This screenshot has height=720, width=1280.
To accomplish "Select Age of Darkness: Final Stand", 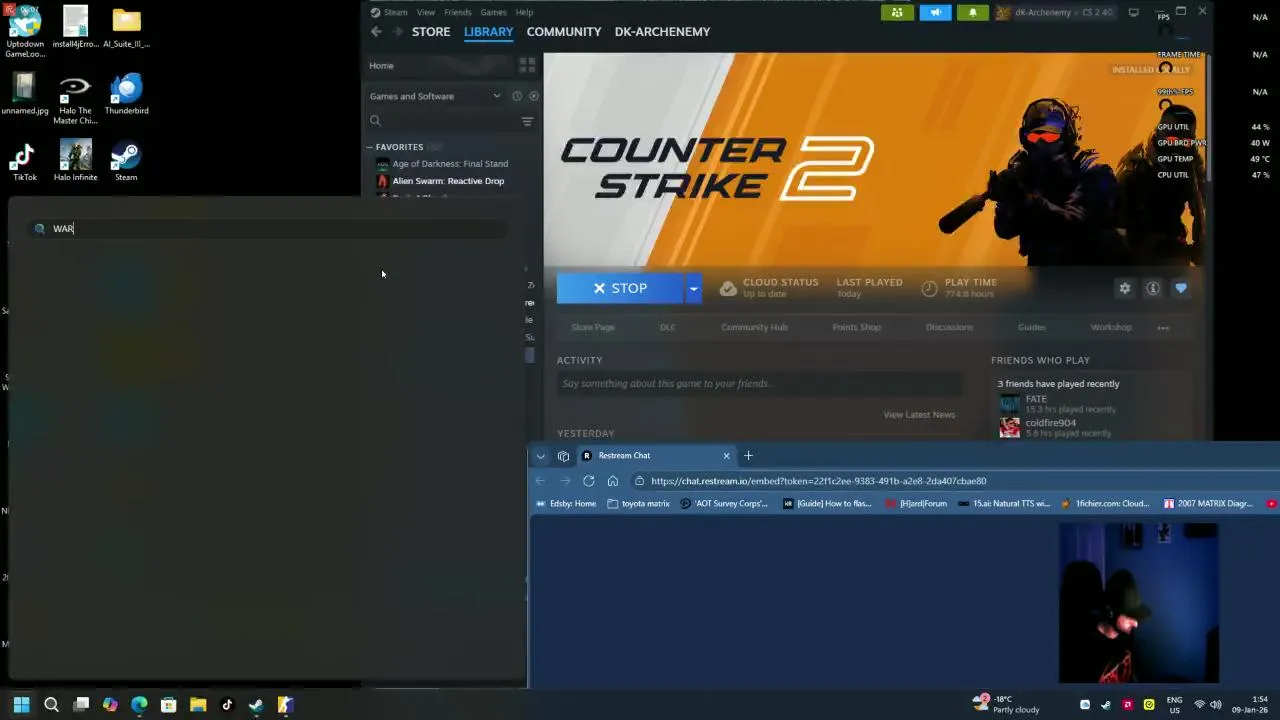I will [x=450, y=164].
